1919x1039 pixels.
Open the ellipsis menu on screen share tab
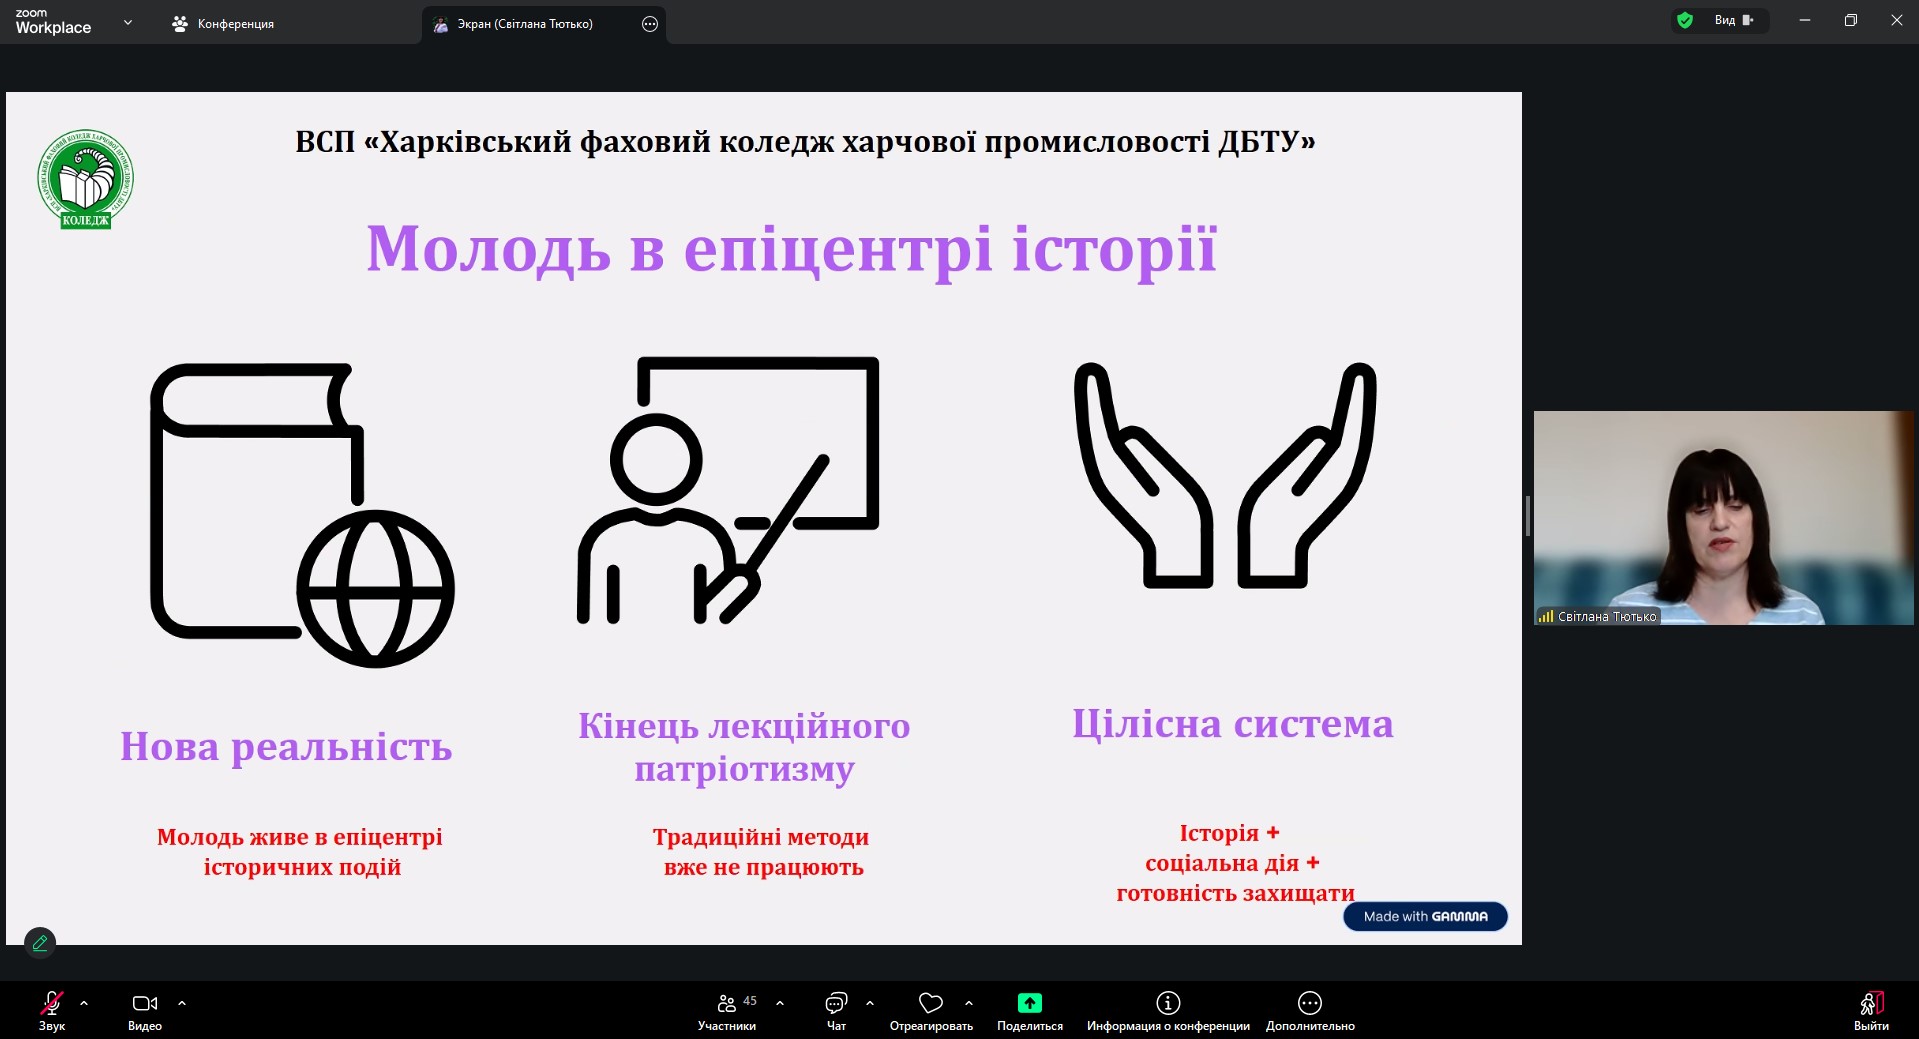[x=650, y=24]
